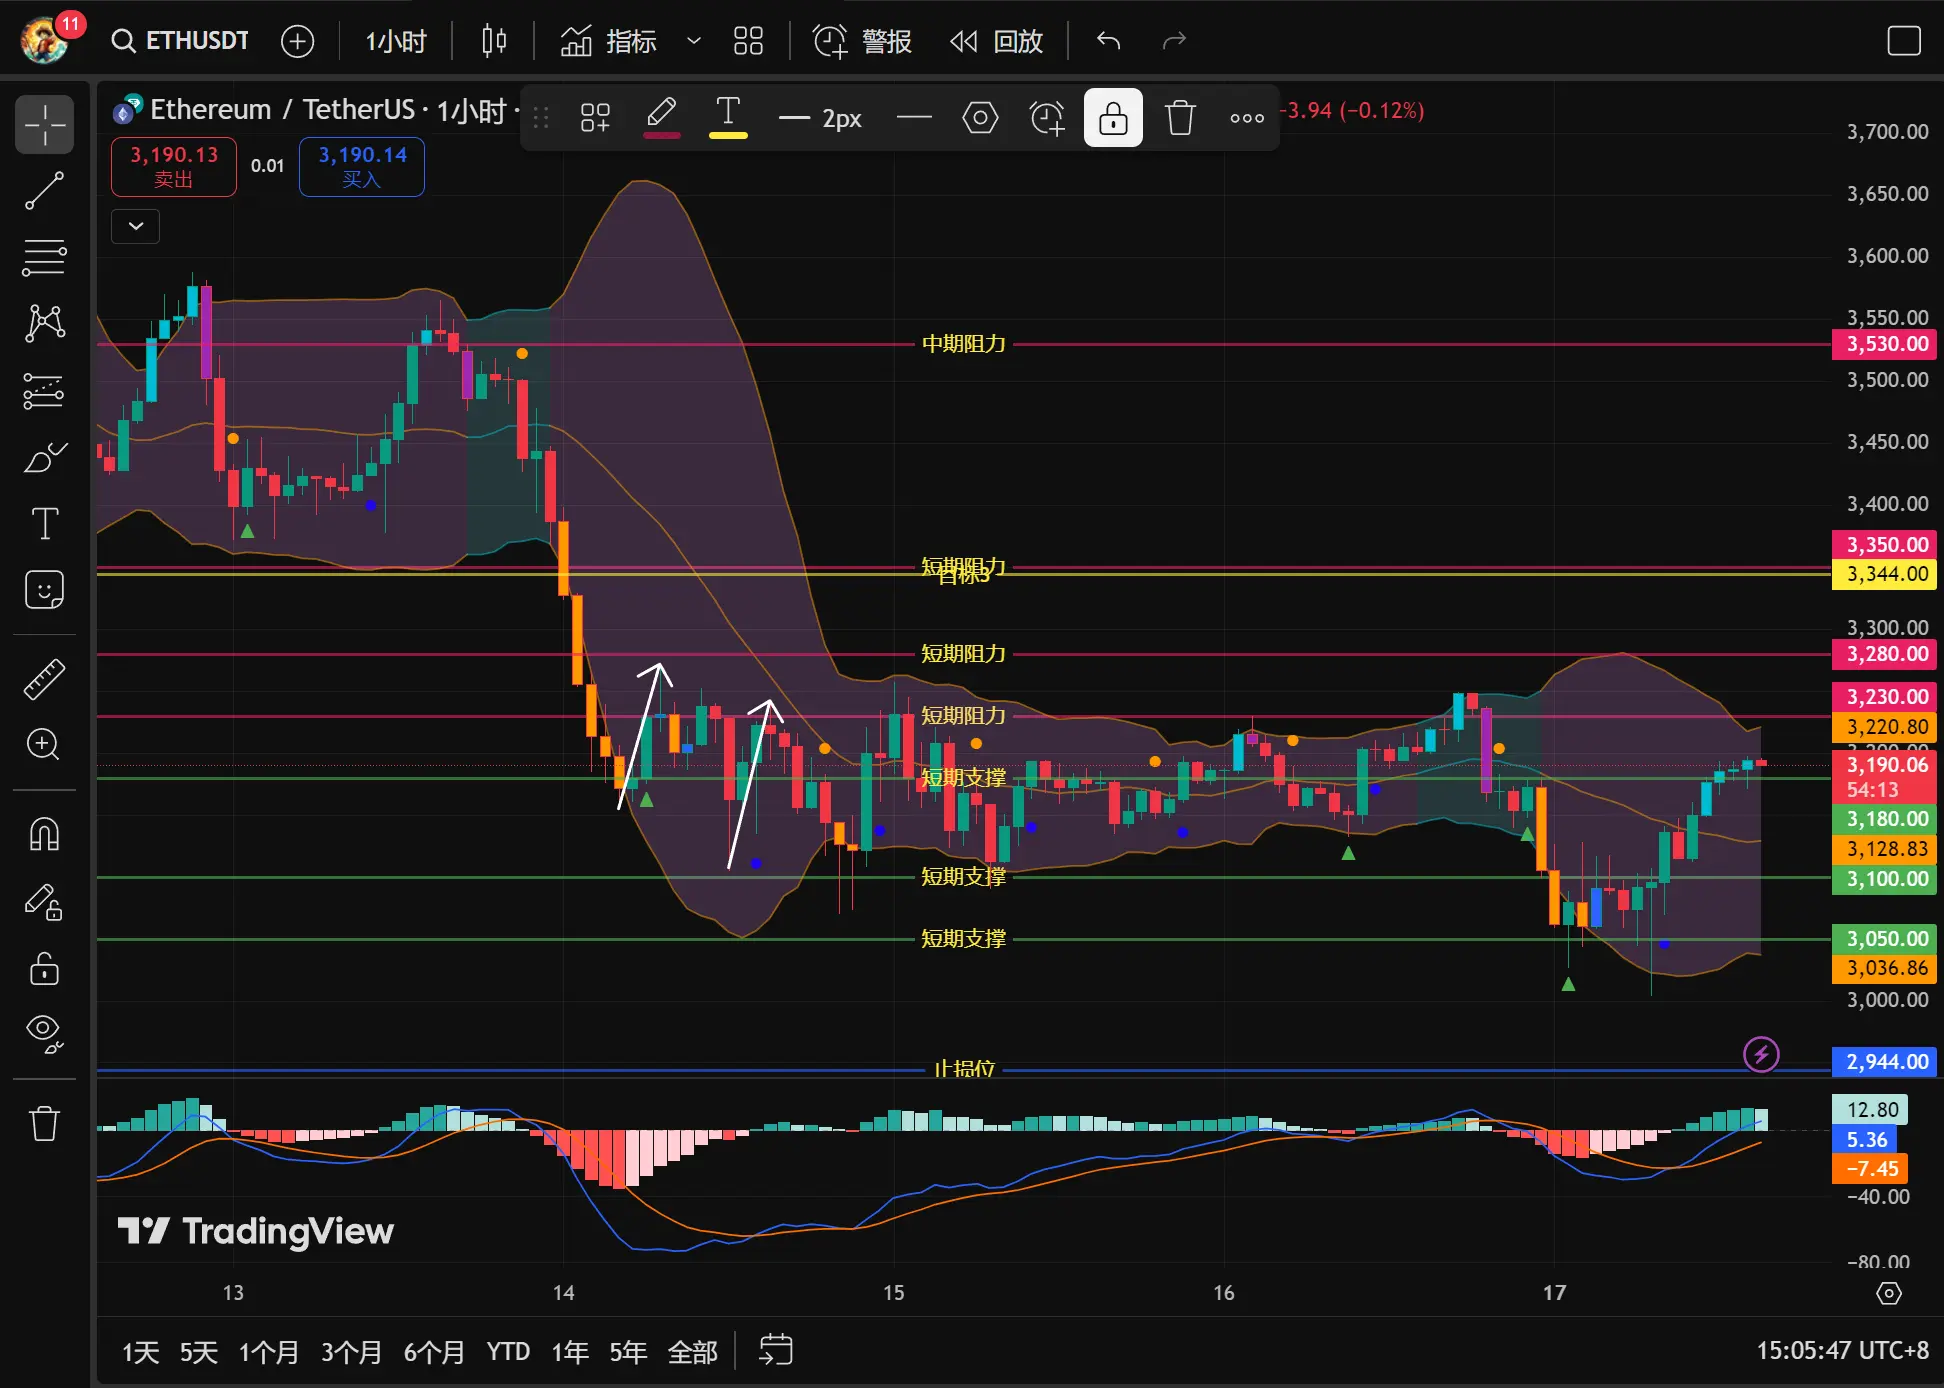Screen dimensions: 1944x1388
Task: Pick the ruler measure tool
Action: (44, 679)
